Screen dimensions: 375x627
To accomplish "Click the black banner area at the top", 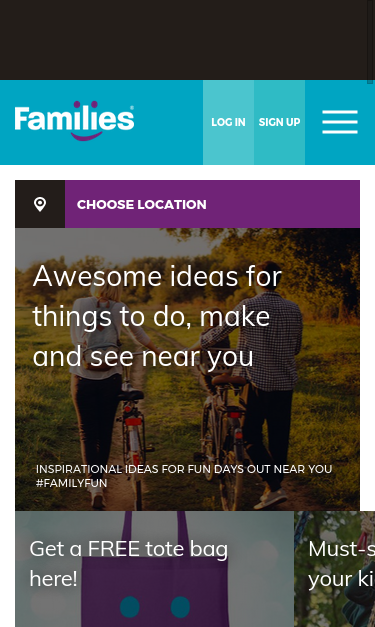I will point(184,40).
